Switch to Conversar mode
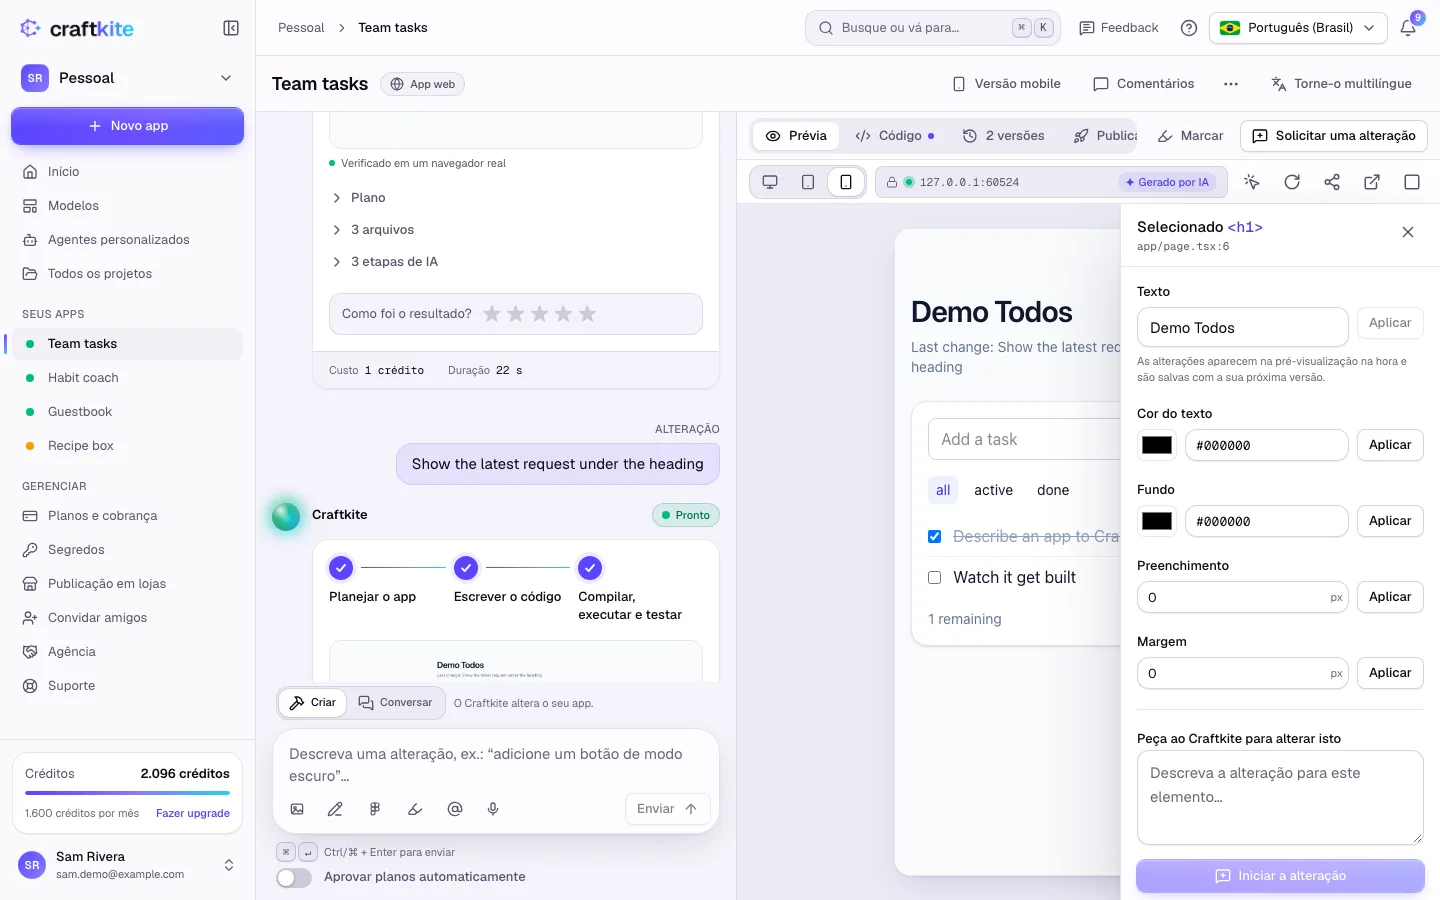 click(x=396, y=703)
